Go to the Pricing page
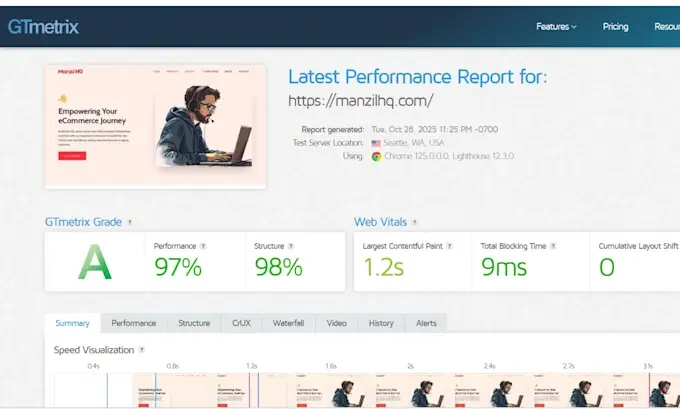Viewport: 680px width, 409px height. pos(615,27)
